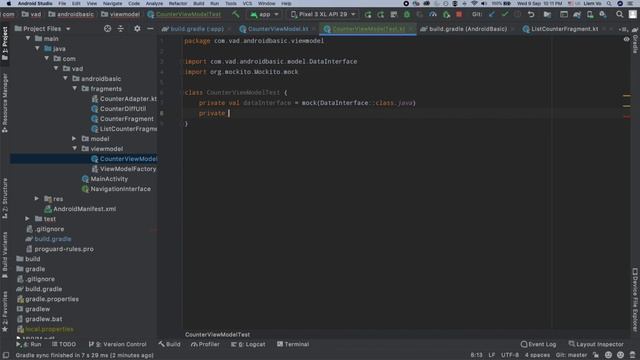640x360 pixels.
Task: Click the Search Everywhere magnifier icon
Action: [620, 15]
